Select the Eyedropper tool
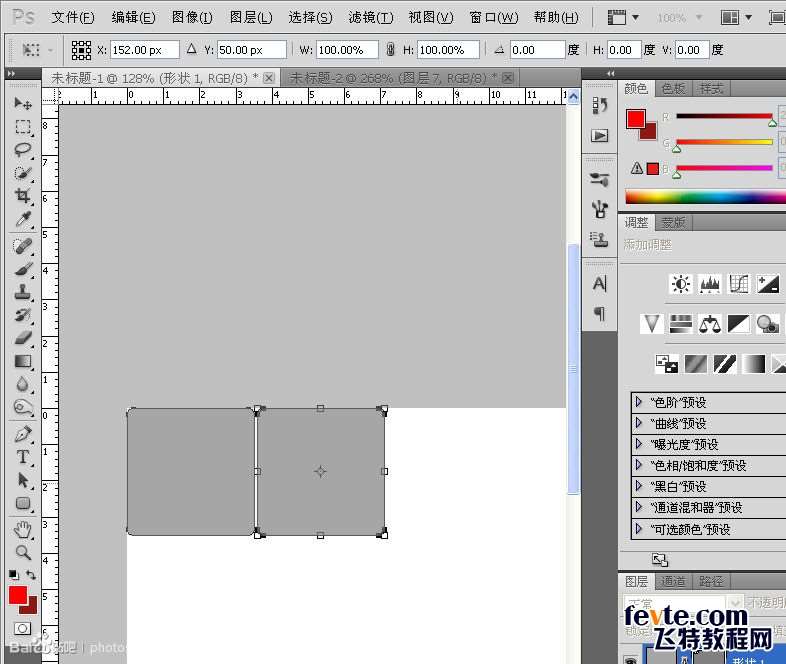The height and width of the screenshot is (664, 786). pyautogui.click(x=23, y=219)
